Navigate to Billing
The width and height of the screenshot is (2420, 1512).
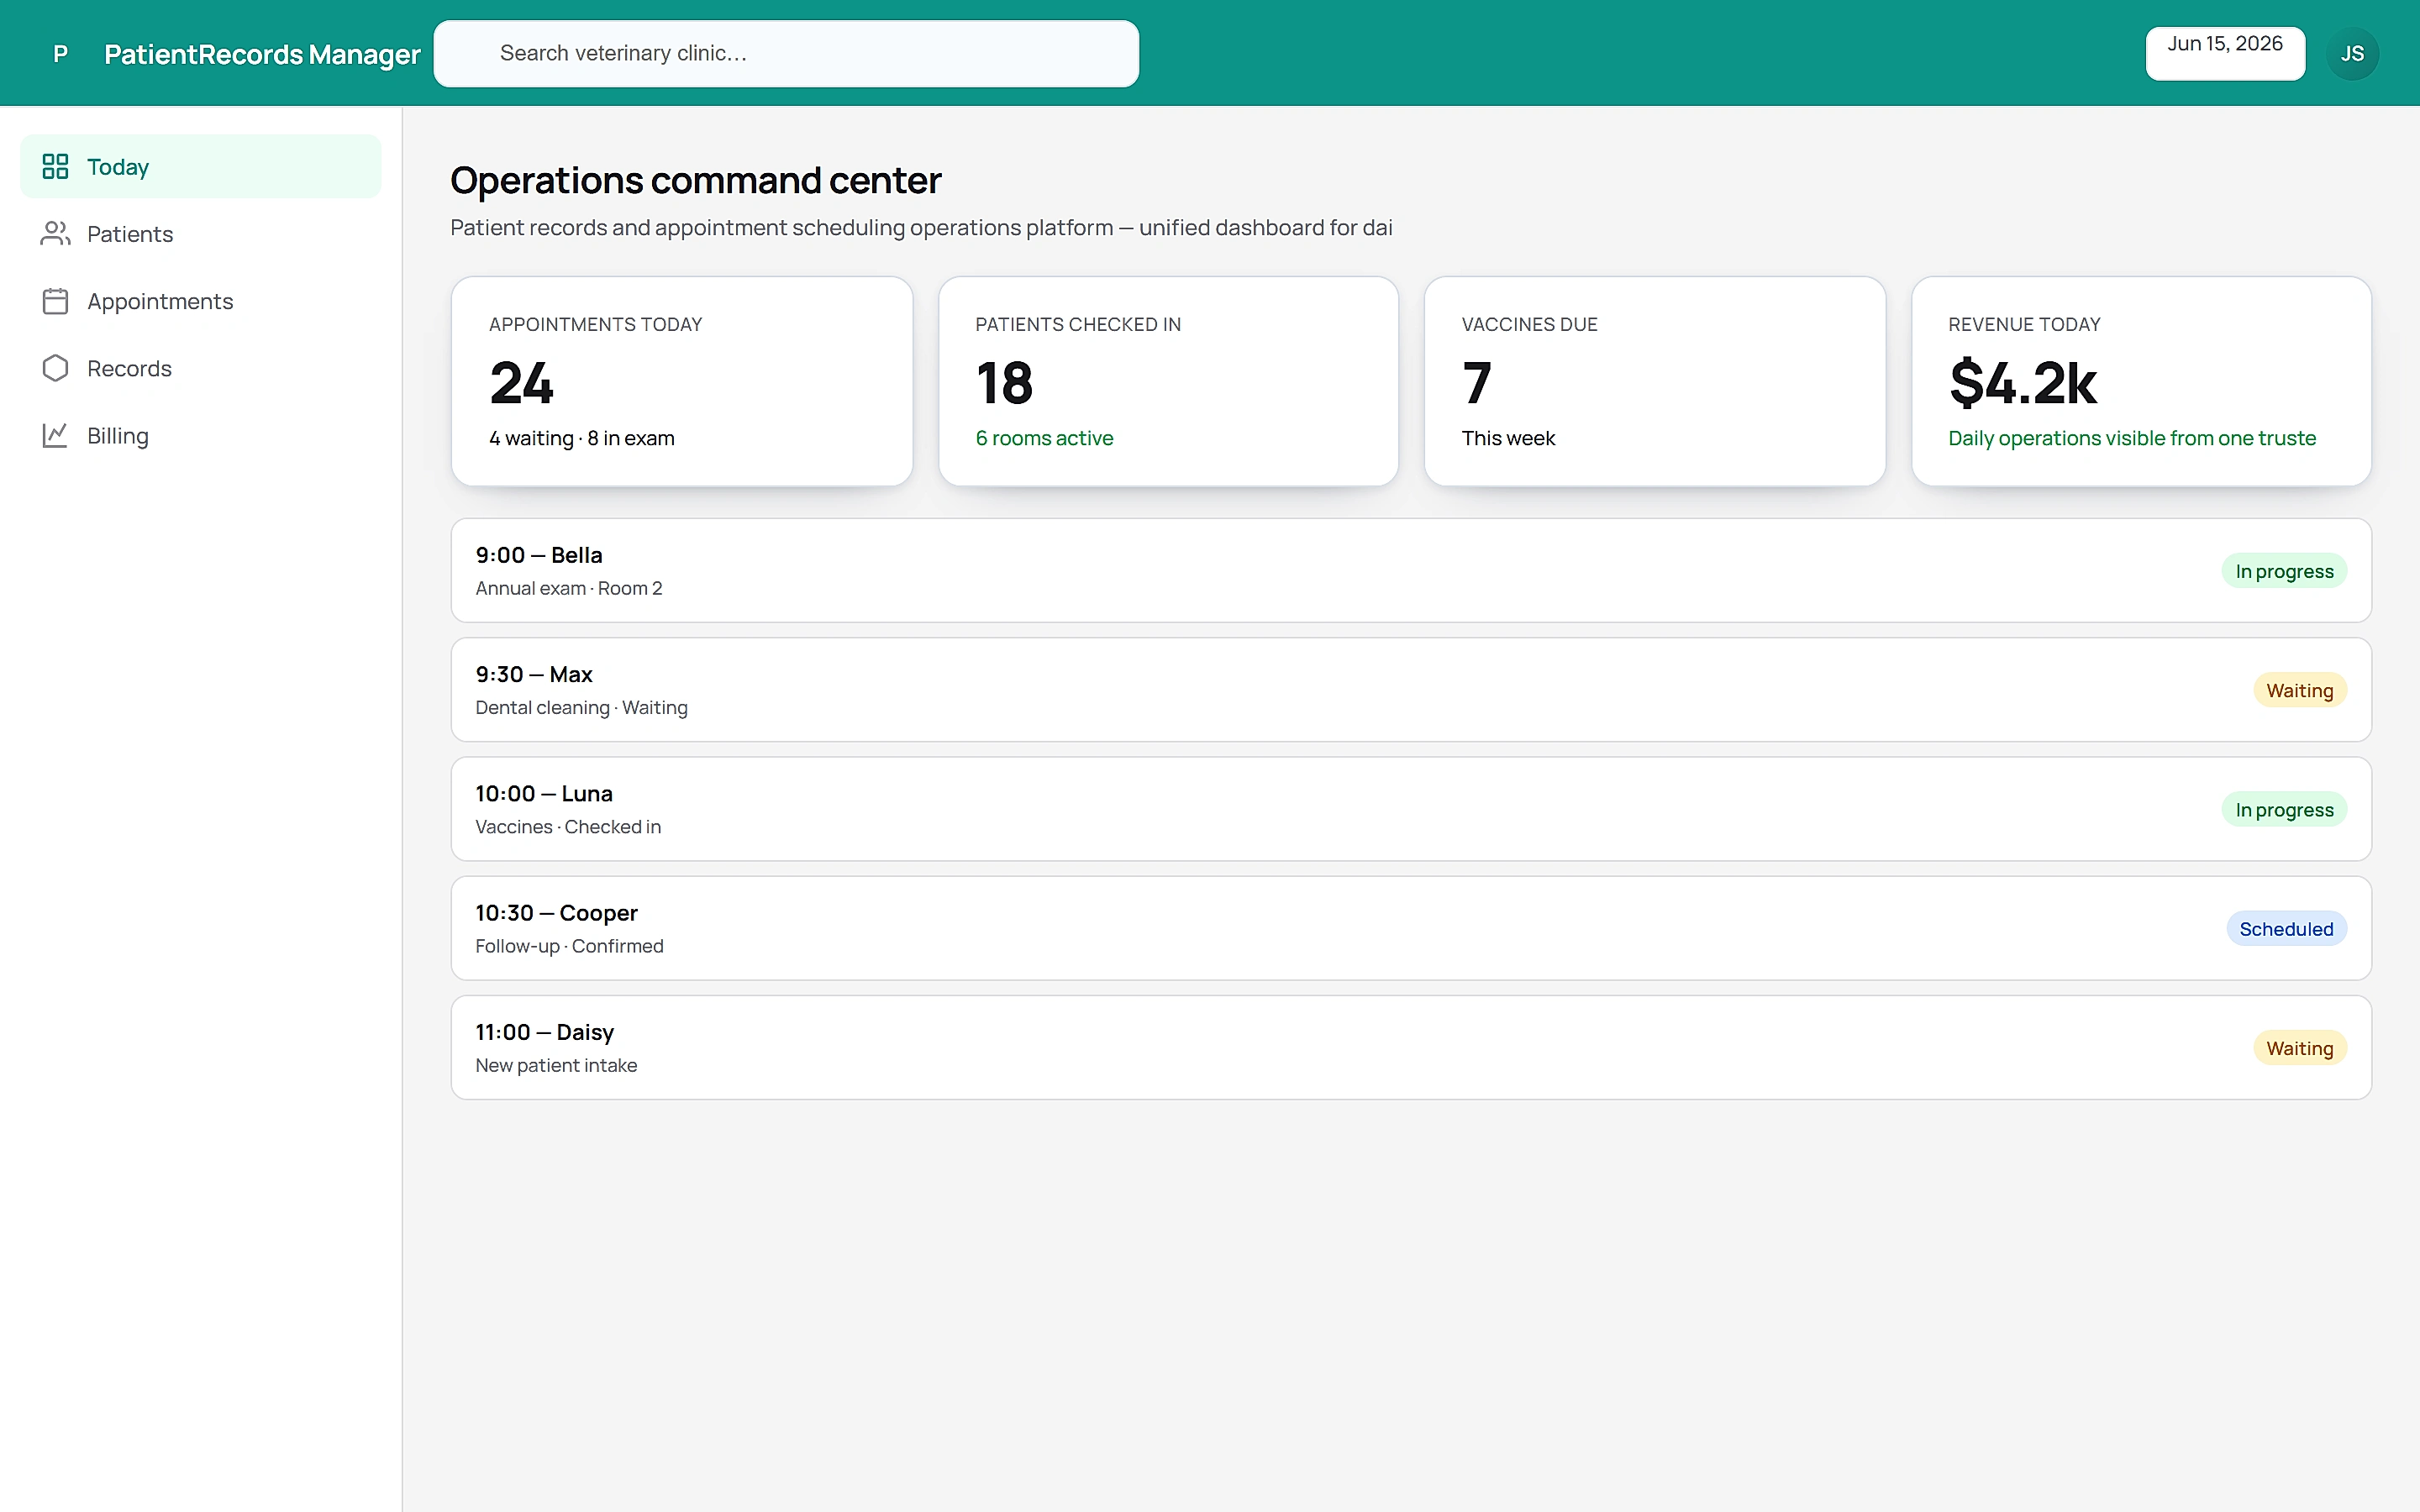point(201,435)
